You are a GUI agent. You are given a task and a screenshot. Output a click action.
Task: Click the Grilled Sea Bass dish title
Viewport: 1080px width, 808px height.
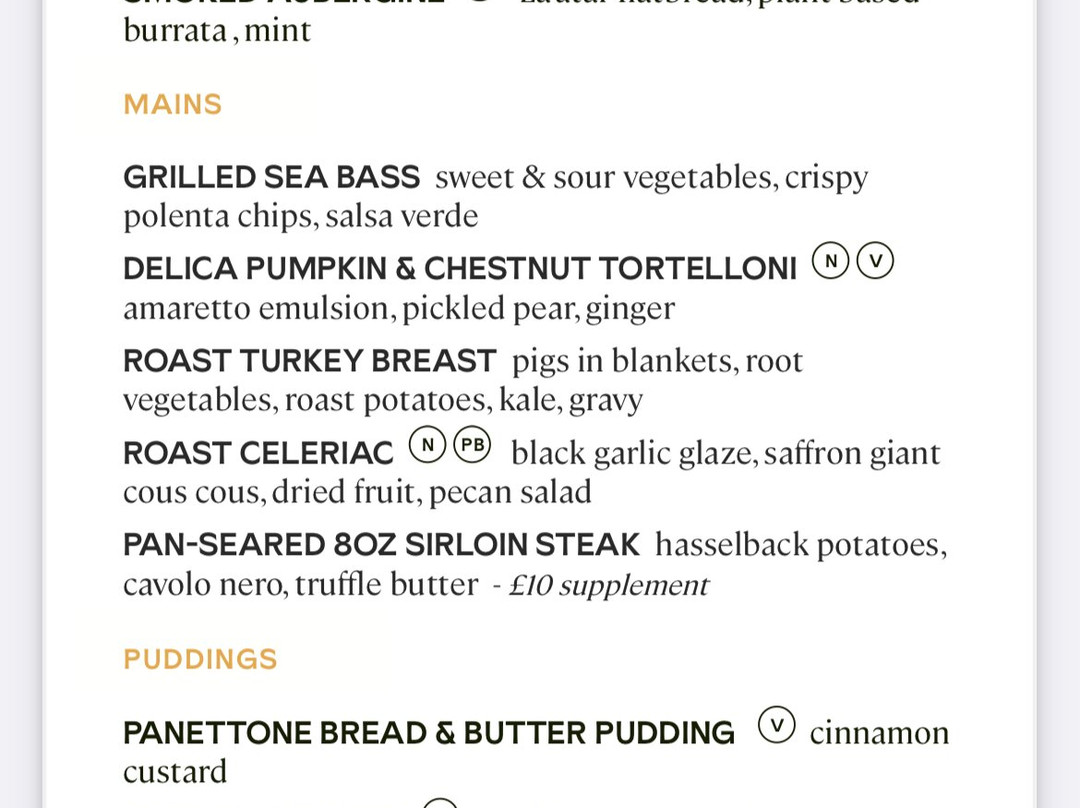point(271,177)
